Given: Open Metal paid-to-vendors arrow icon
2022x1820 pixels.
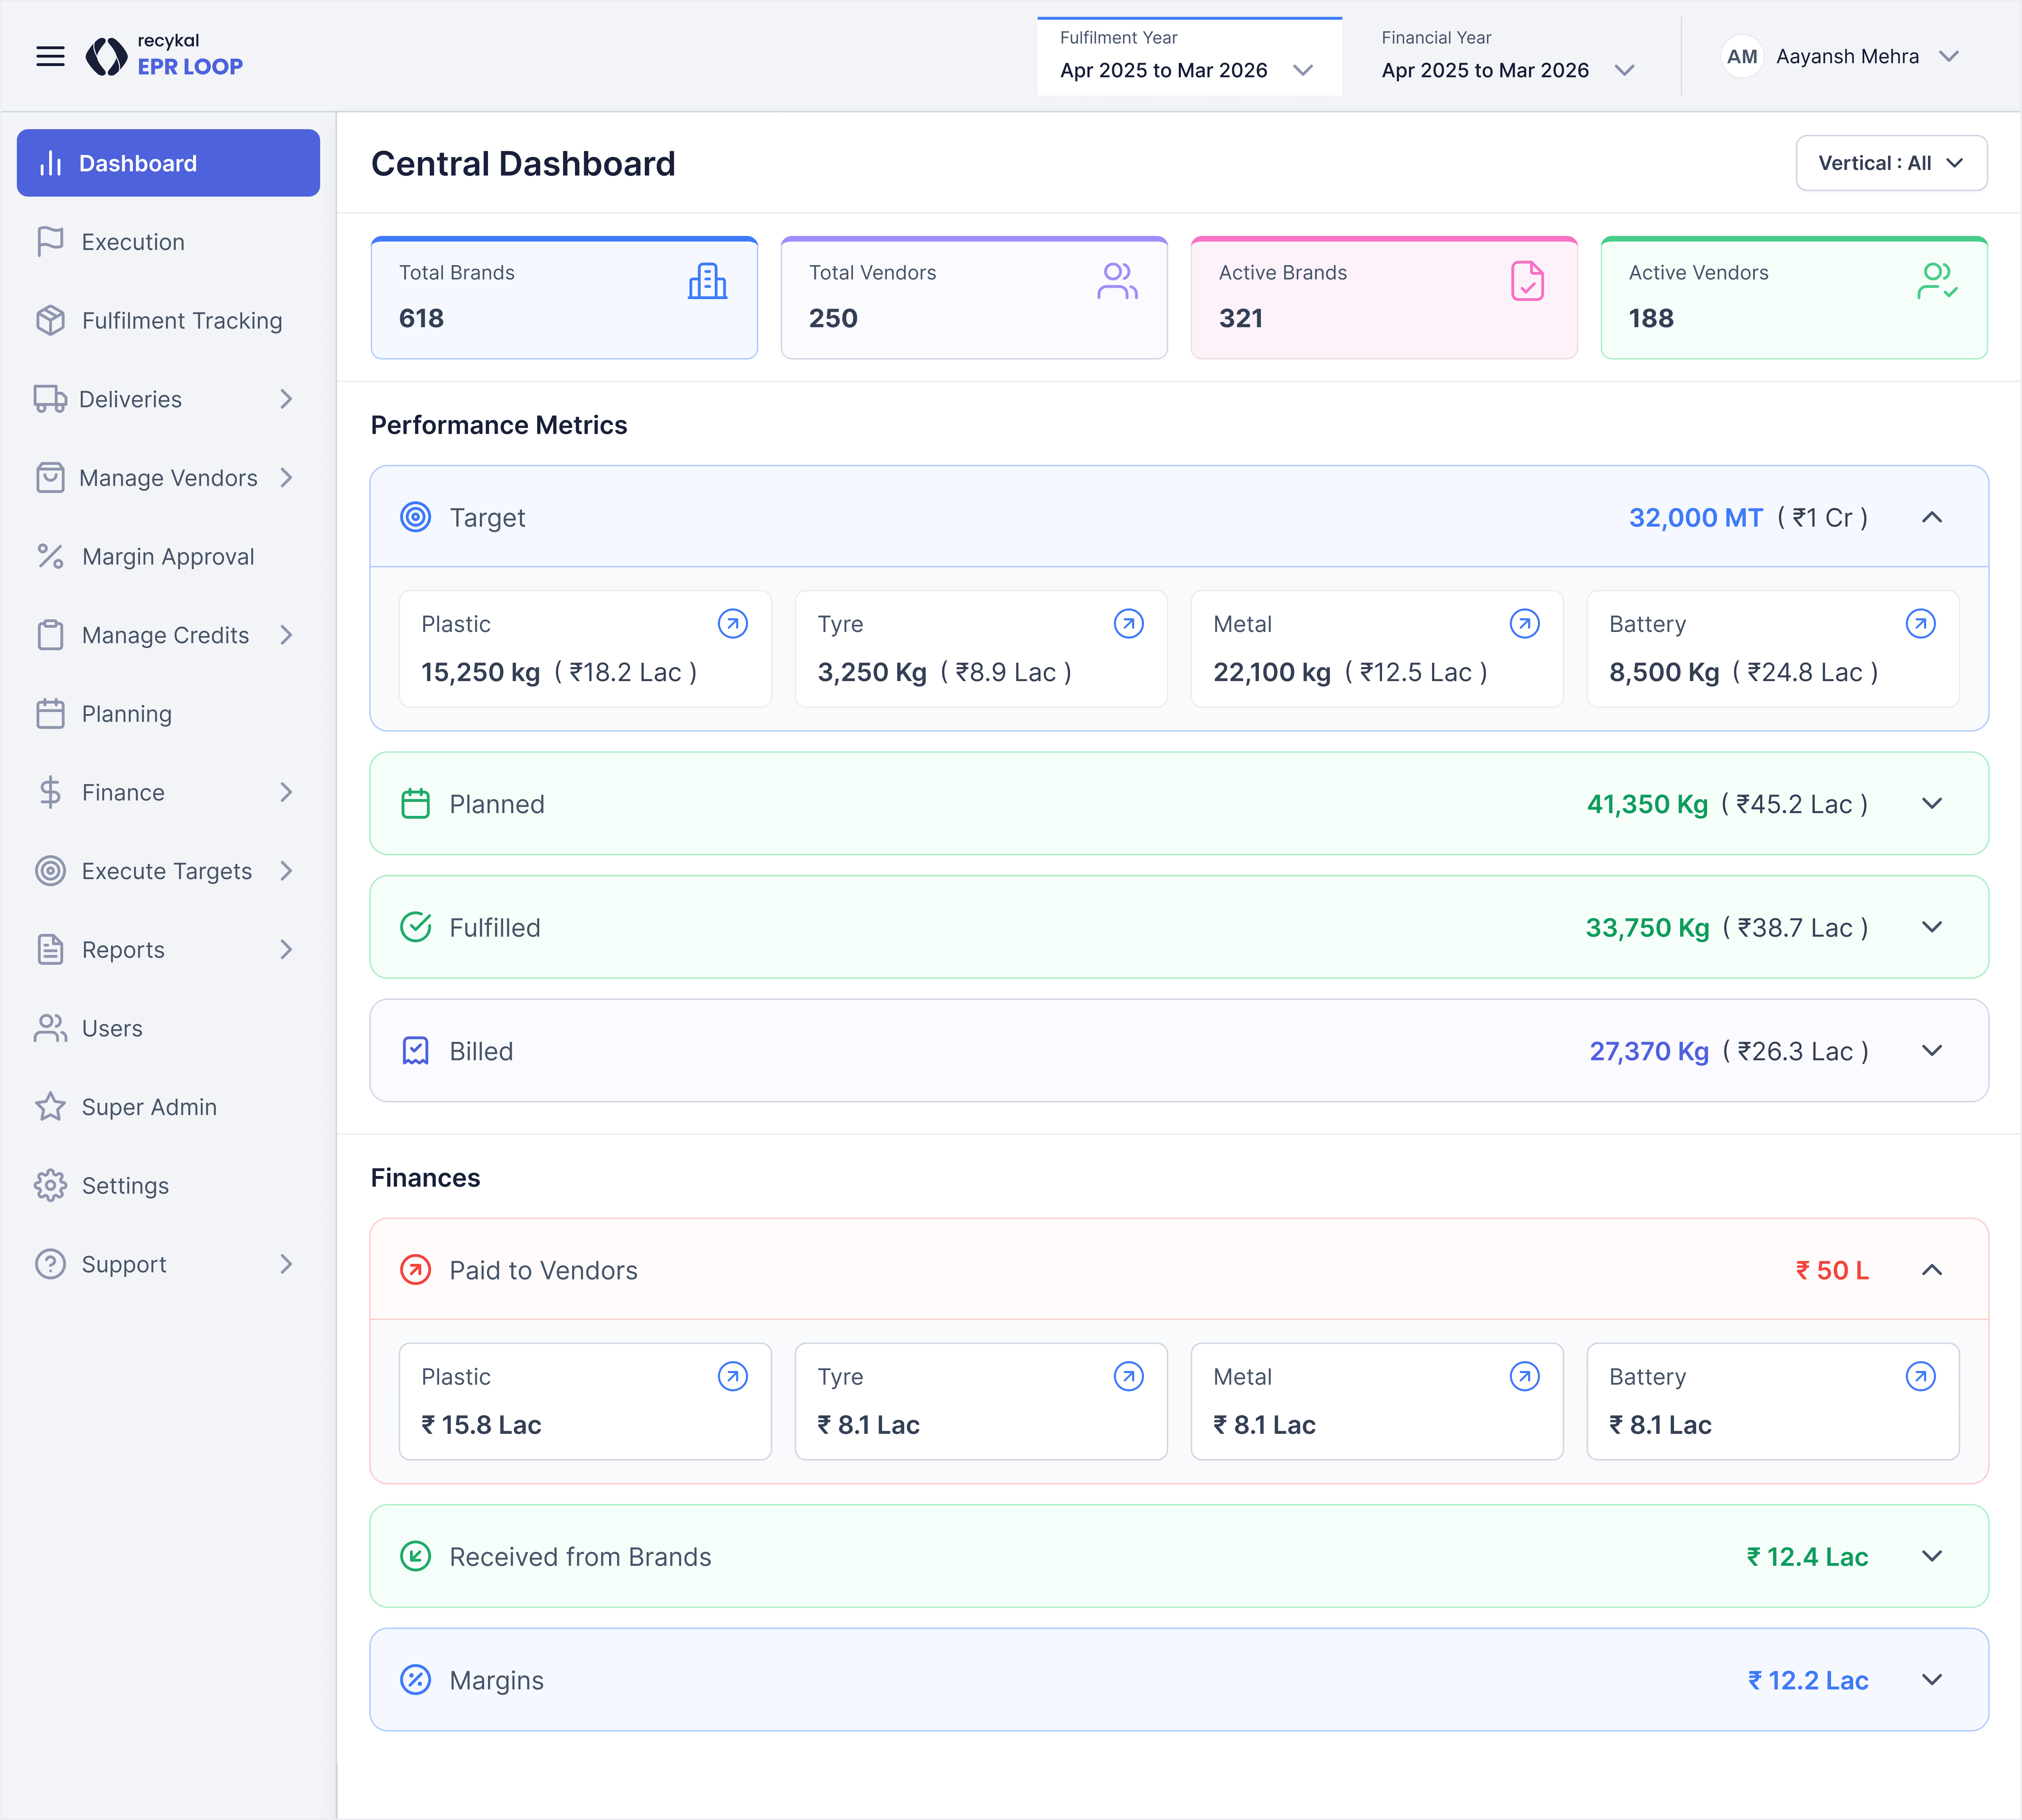Looking at the screenshot, I should coord(1523,1377).
